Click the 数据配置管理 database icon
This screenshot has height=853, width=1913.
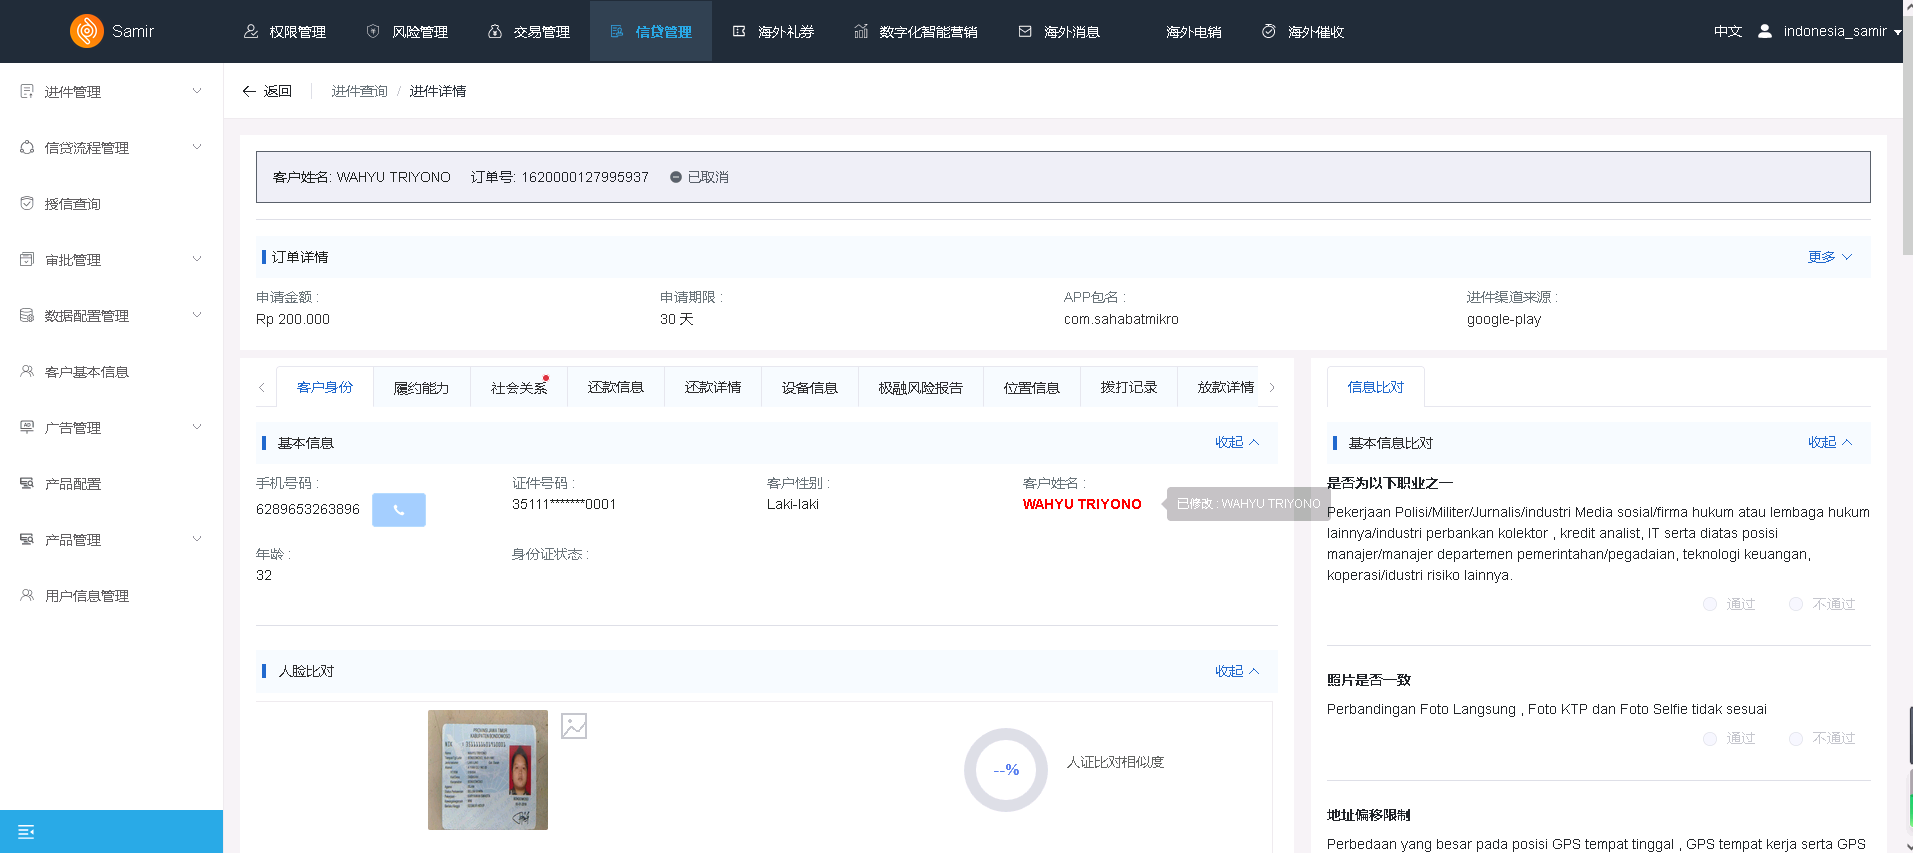pyautogui.click(x=27, y=315)
